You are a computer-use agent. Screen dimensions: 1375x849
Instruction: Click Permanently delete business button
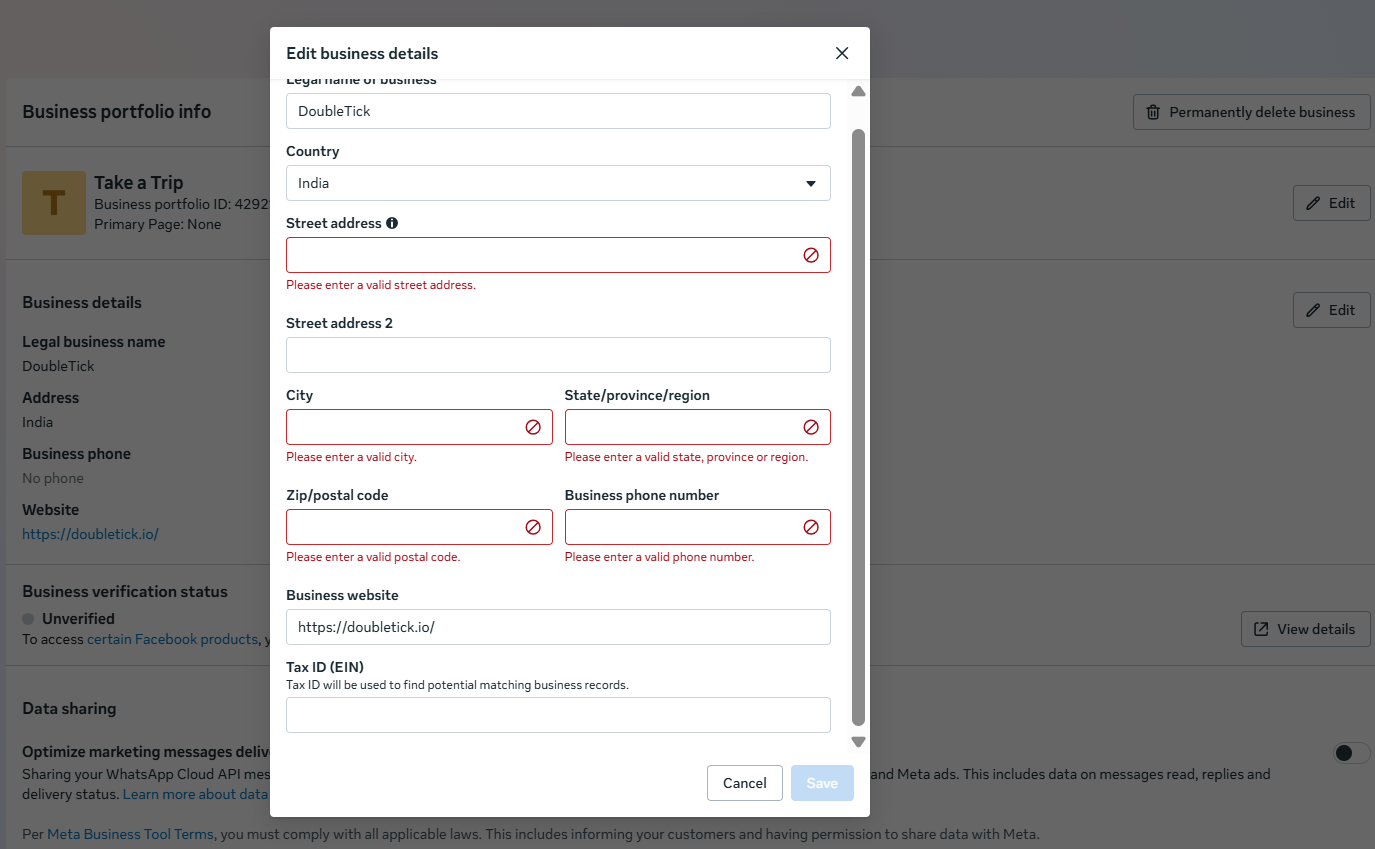click(1251, 112)
